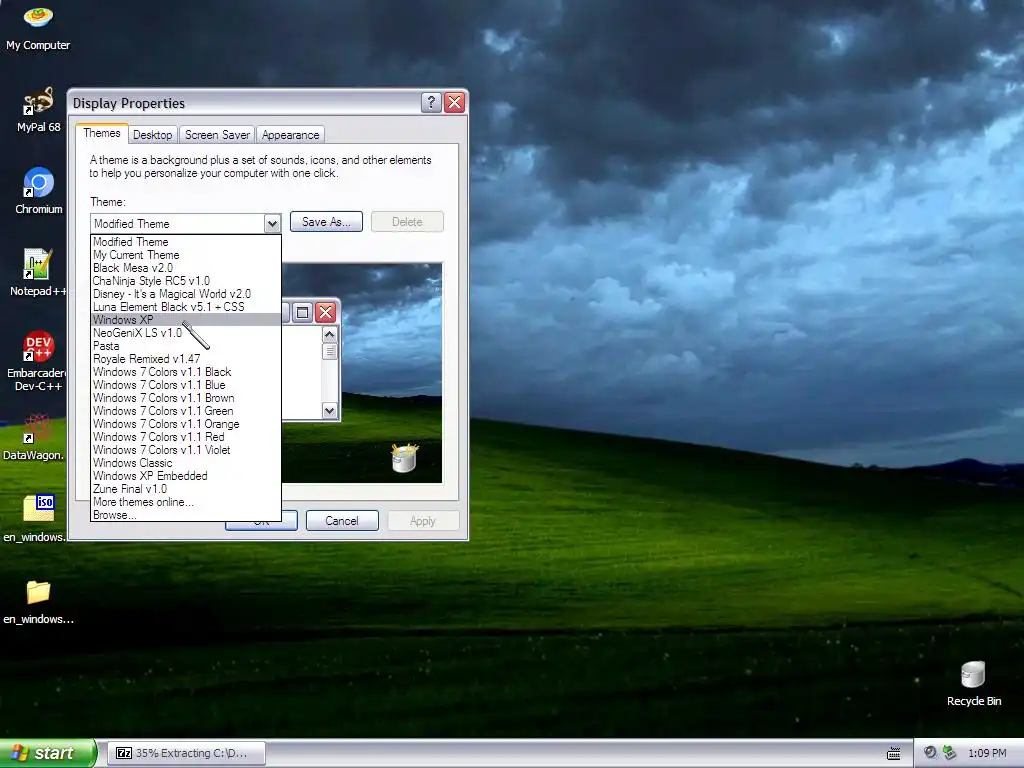Choose More themes online... entry
Viewport: 1024px width, 768px height.
pyautogui.click(x=186, y=502)
